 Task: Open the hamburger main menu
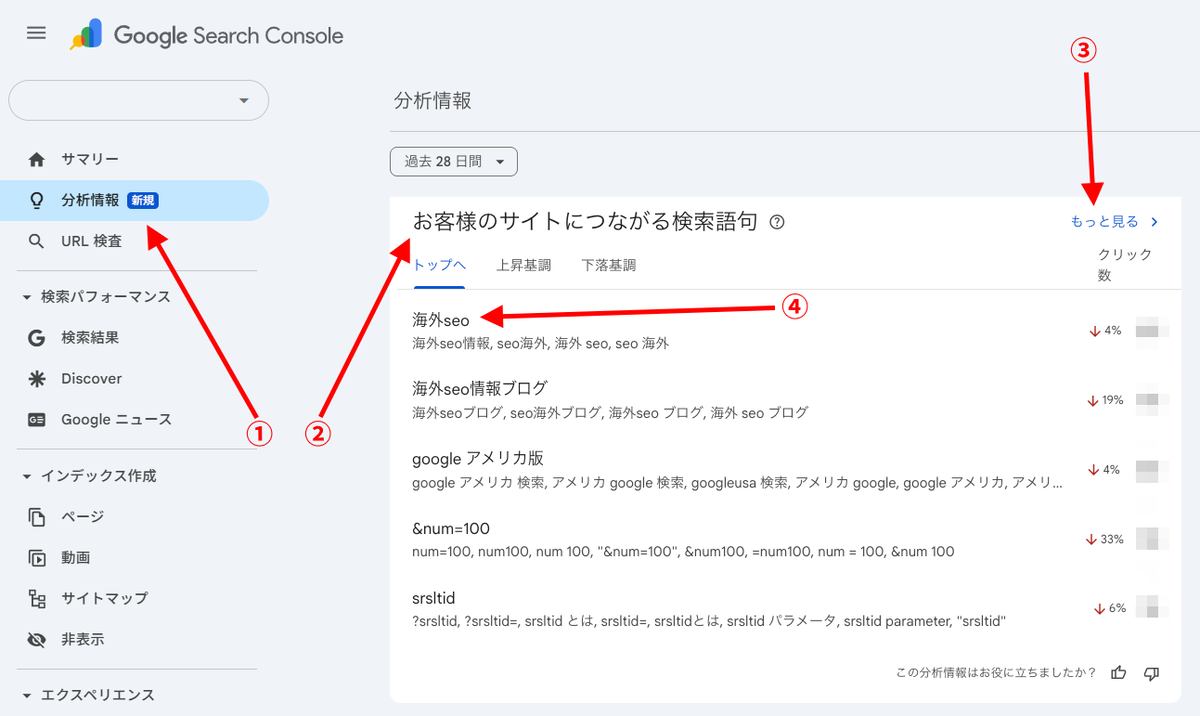click(36, 33)
